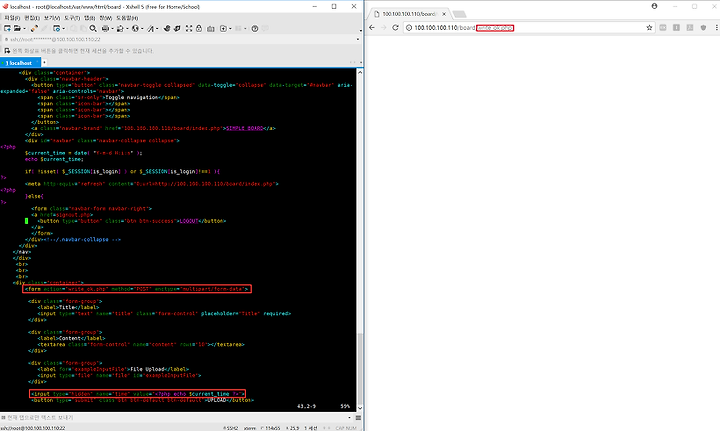The width and height of the screenshot is (720, 431).
Task: Click the Xftp launch icon in Xshell toolbar
Action: pos(167,28)
